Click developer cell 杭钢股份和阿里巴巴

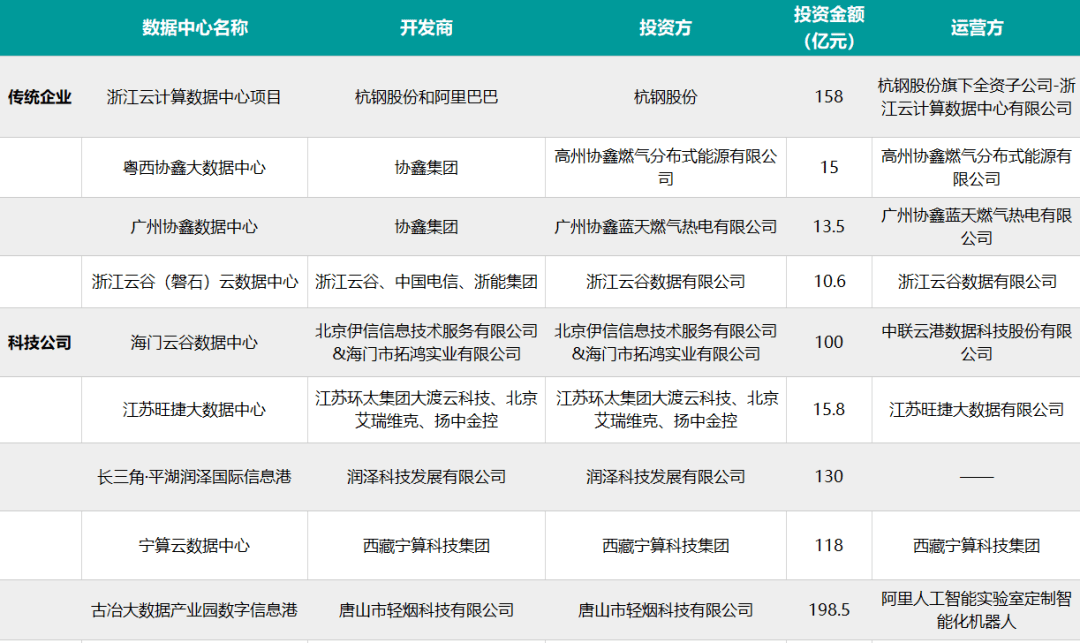[426, 97]
